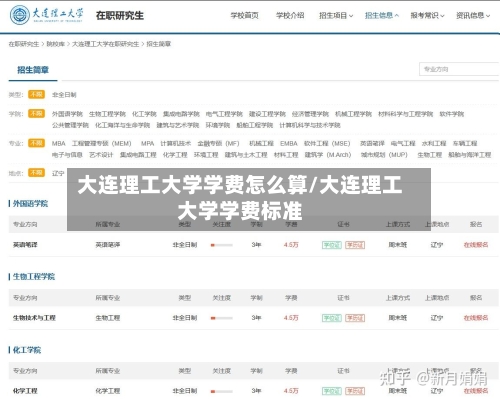Filter by major MPA
This screenshot has width=500, height=399.
click(147, 144)
